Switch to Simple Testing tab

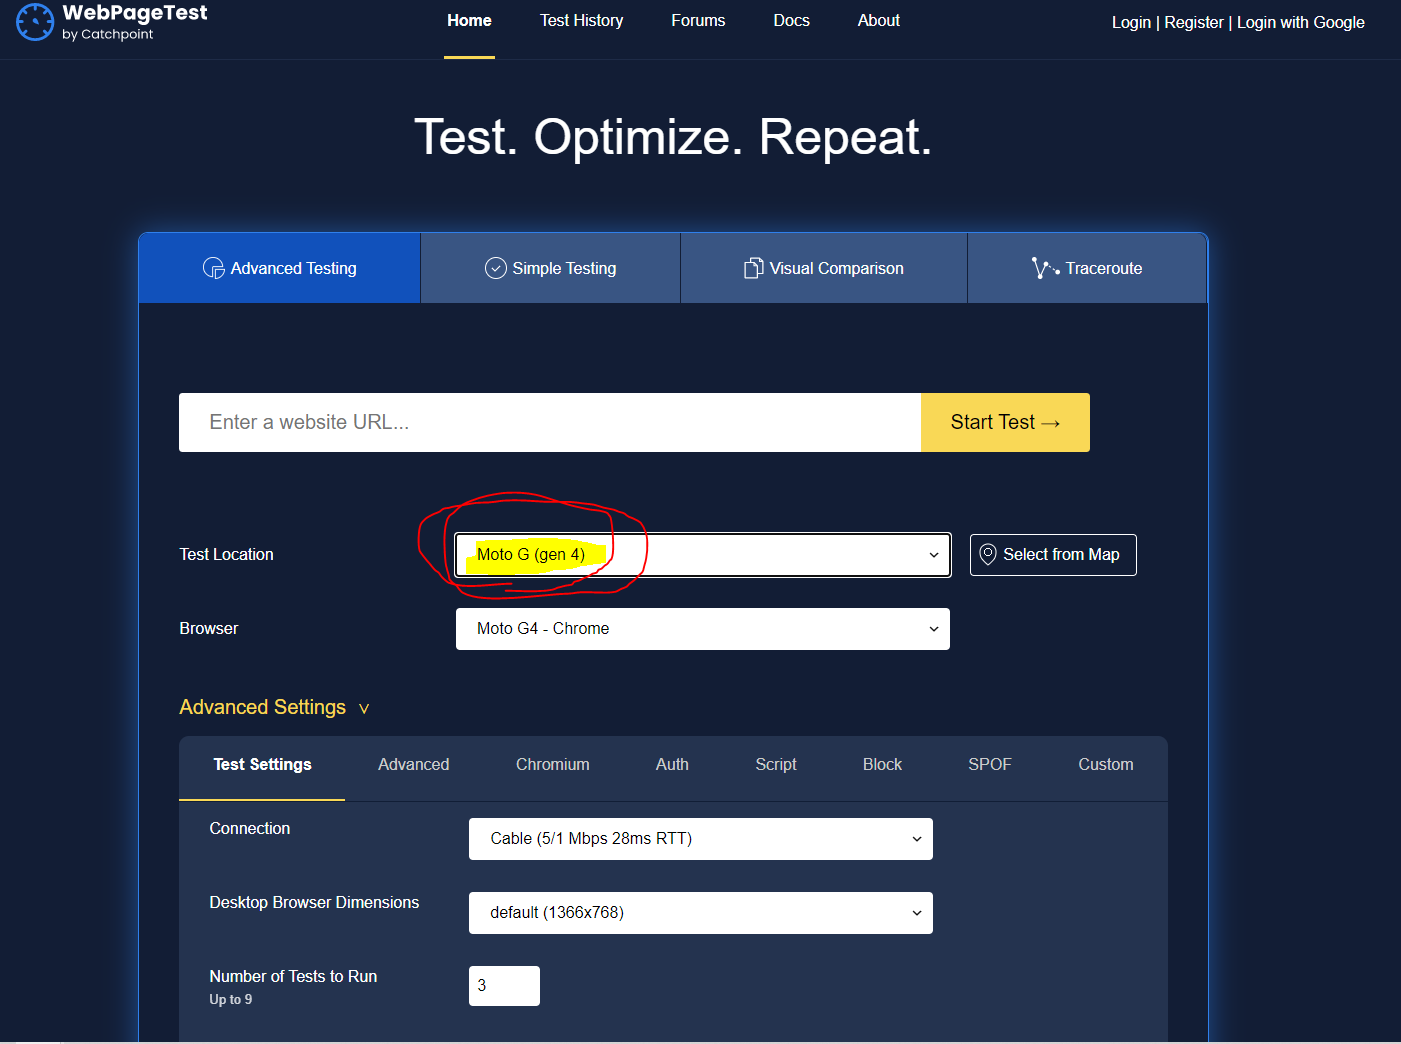pyautogui.click(x=551, y=268)
